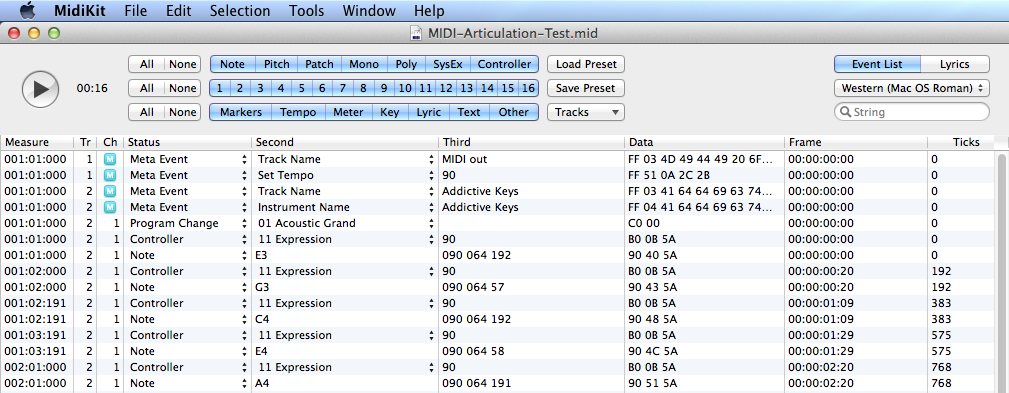The width and height of the screenshot is (1009, 393).
Task: Click the M meta badge on MIDI out row
Action: click(110, 159)
